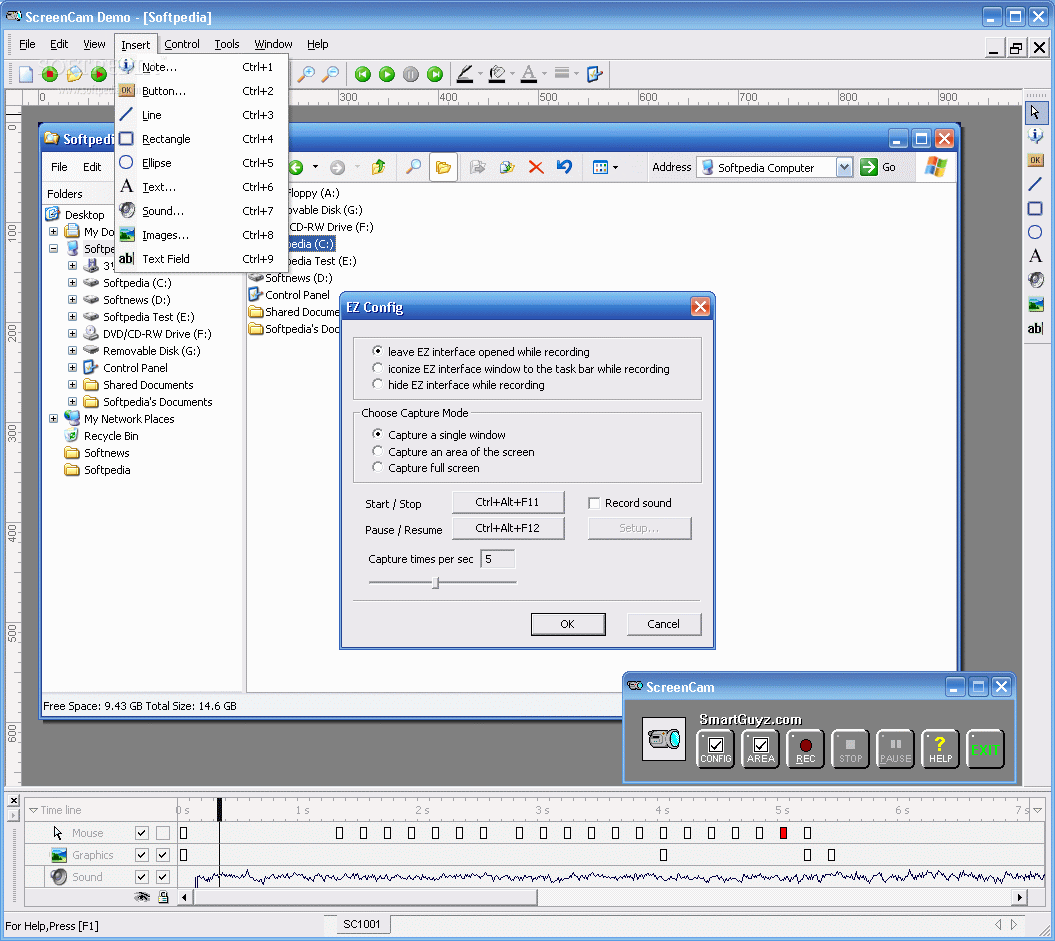Open the properties icon at toolbar end
Screen dimensions: 1055x941
594,74
